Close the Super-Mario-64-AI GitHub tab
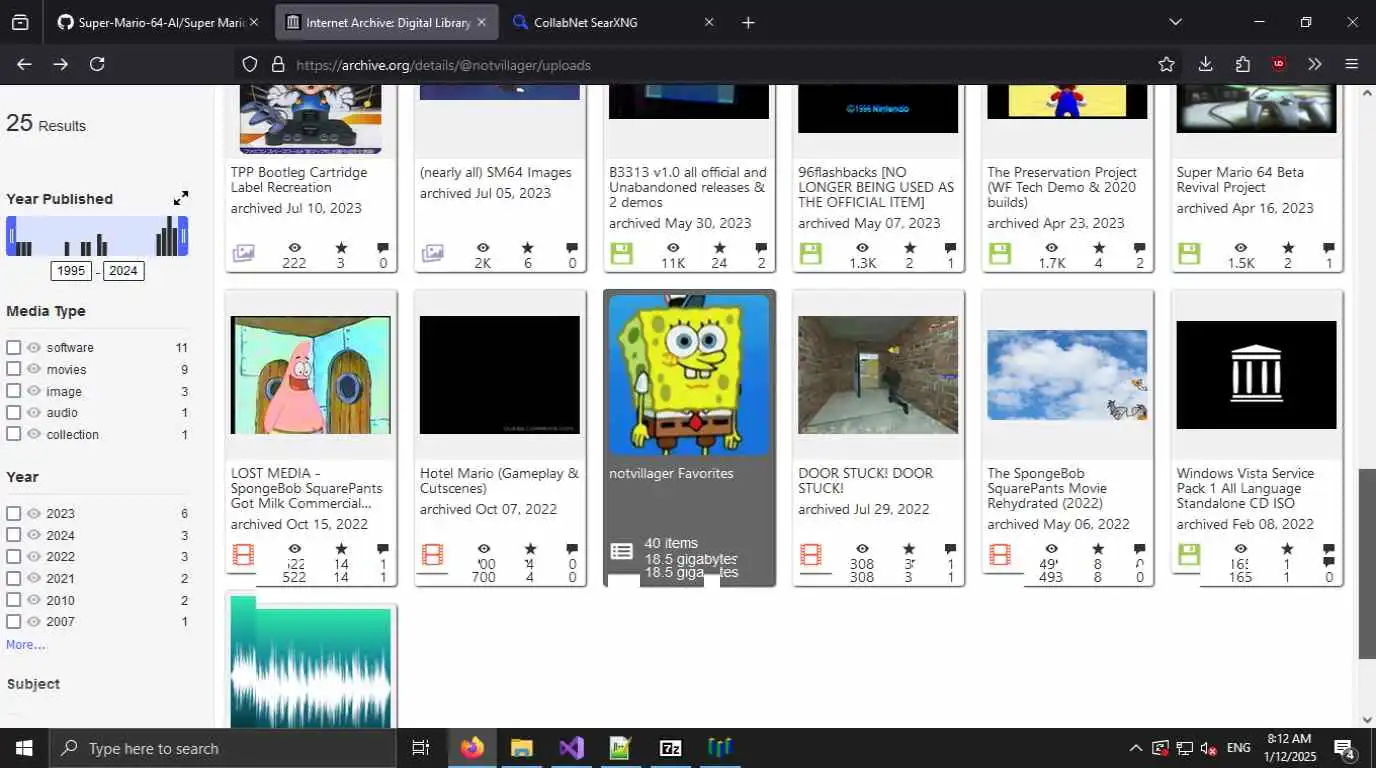Screen dimensions: 1376x768 254,22
